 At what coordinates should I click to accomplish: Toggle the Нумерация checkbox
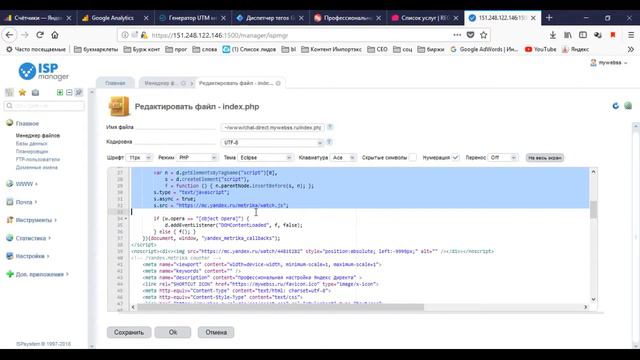pos(455,158)
